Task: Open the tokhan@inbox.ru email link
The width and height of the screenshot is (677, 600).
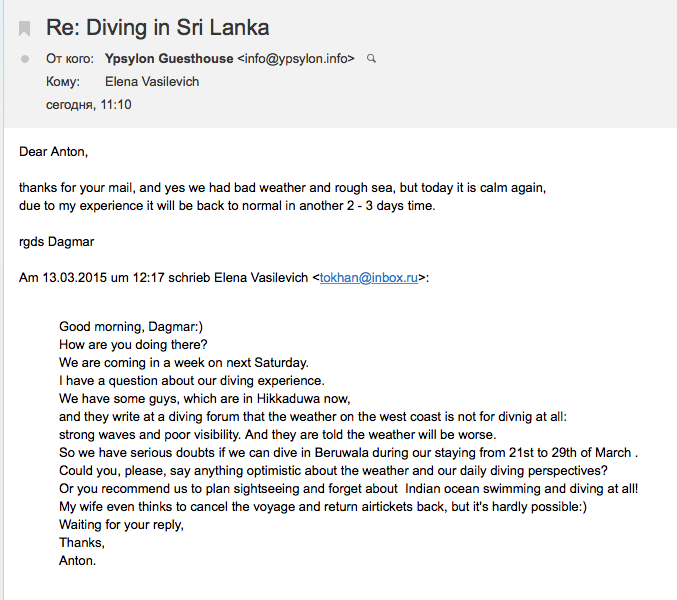Action: [369, 278]
